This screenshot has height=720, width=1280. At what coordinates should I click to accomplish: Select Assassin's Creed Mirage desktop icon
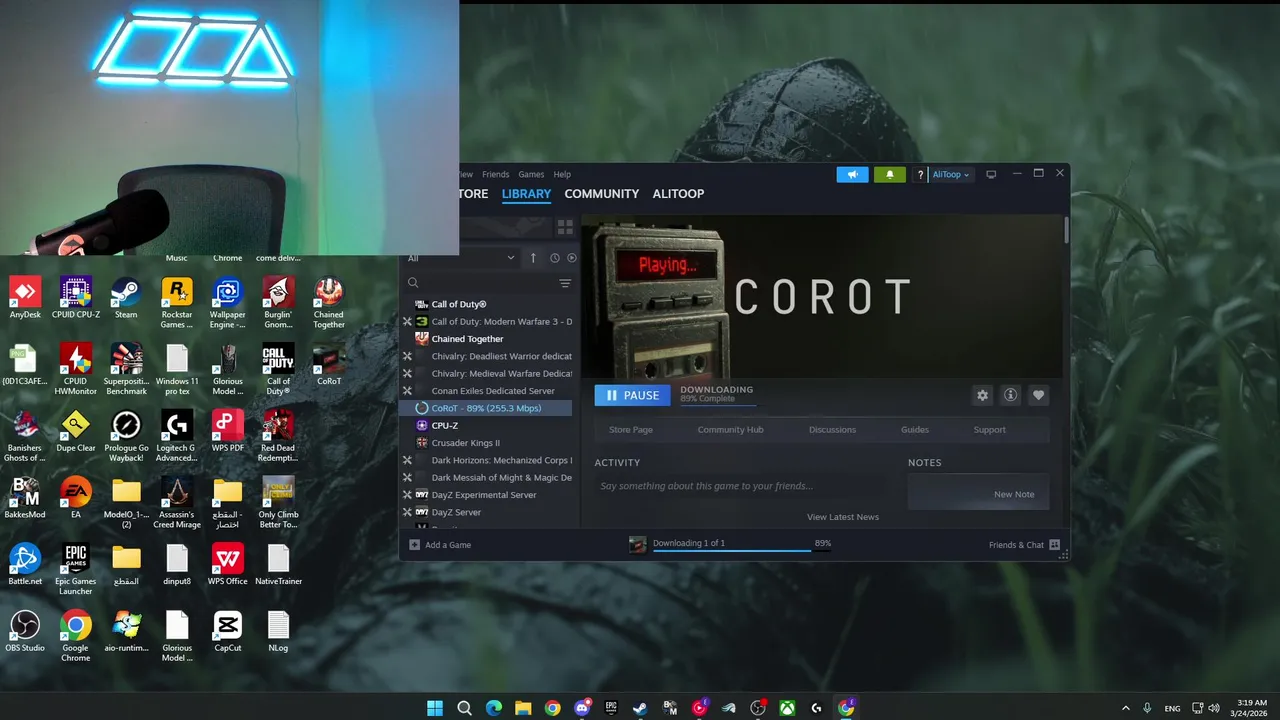click(x=177, y=503)
